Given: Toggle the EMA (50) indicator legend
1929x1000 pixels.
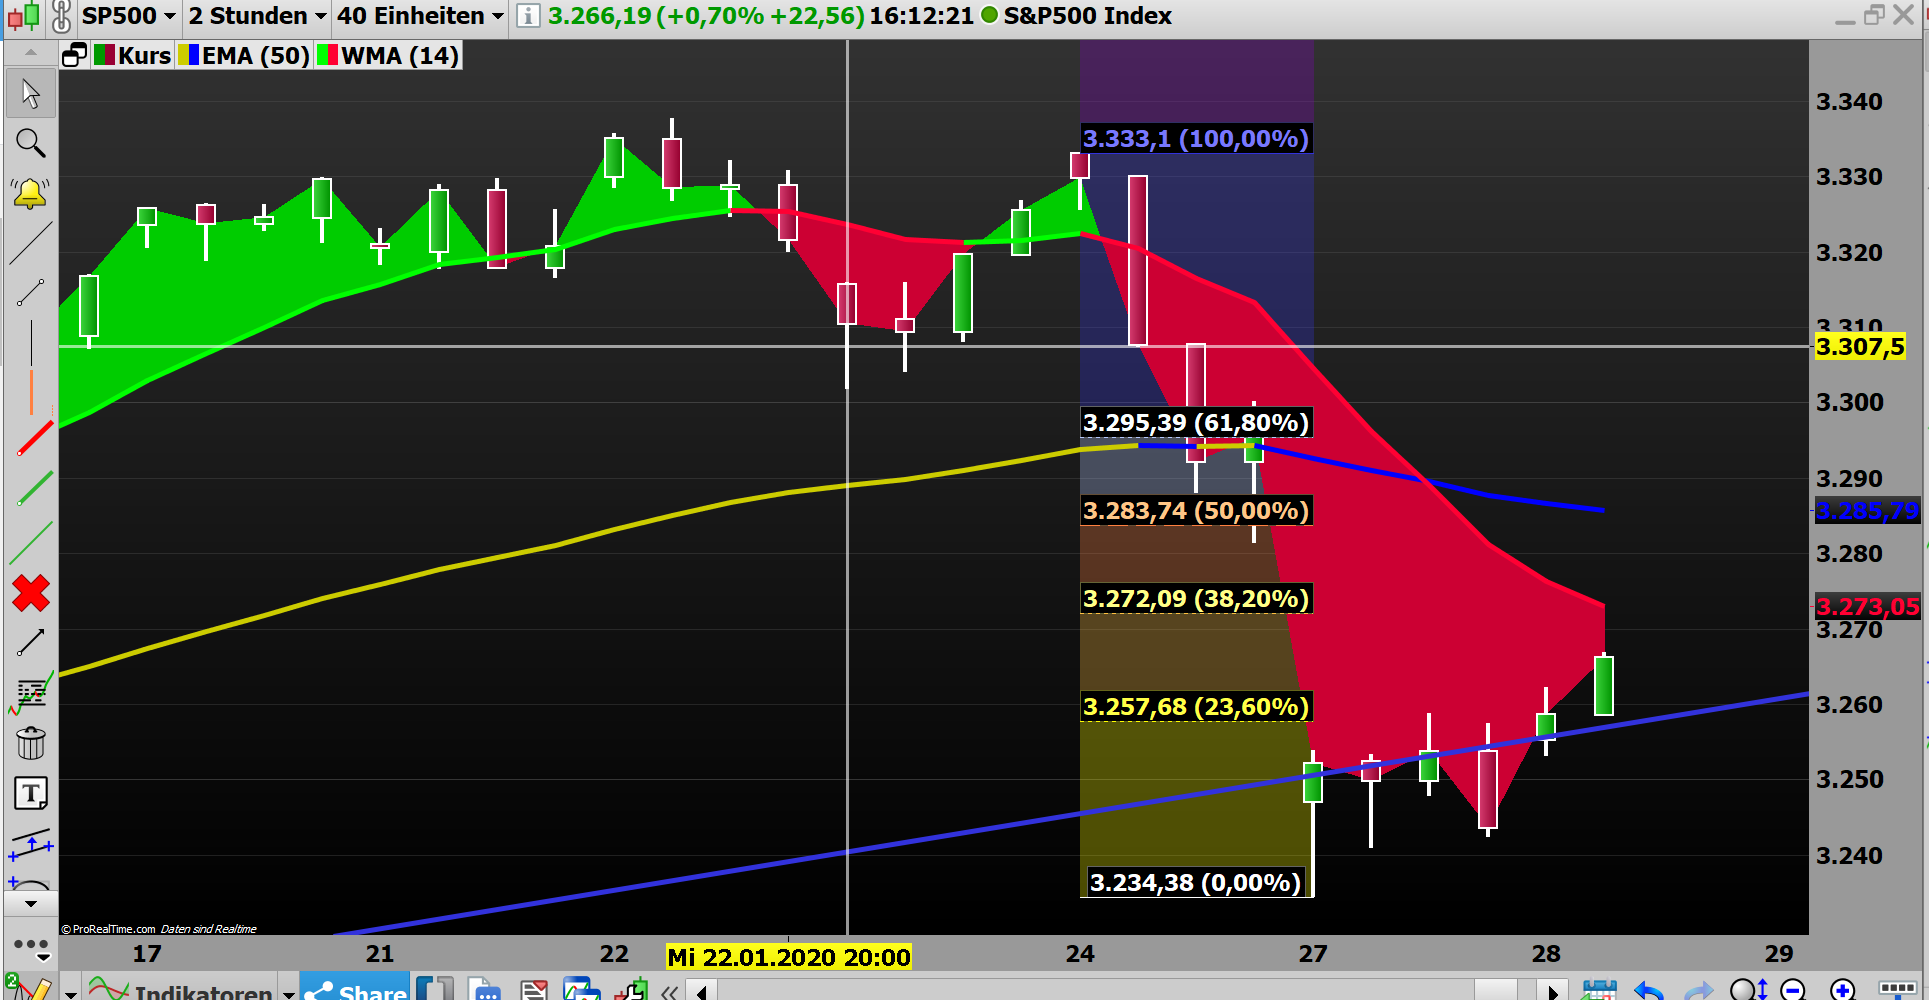Looking at the screenshot, I should tap(243, 55).
